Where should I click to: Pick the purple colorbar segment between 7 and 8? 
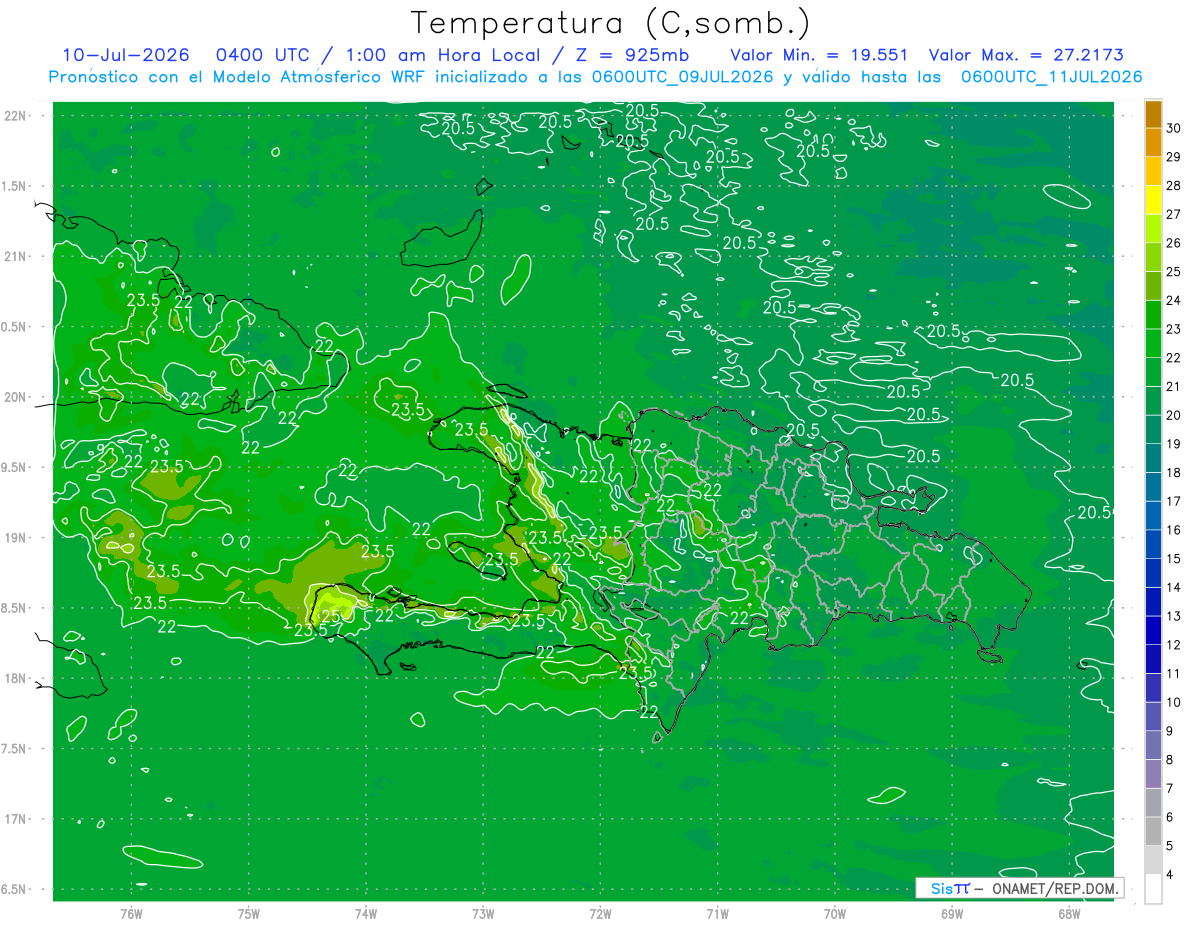1153,774
